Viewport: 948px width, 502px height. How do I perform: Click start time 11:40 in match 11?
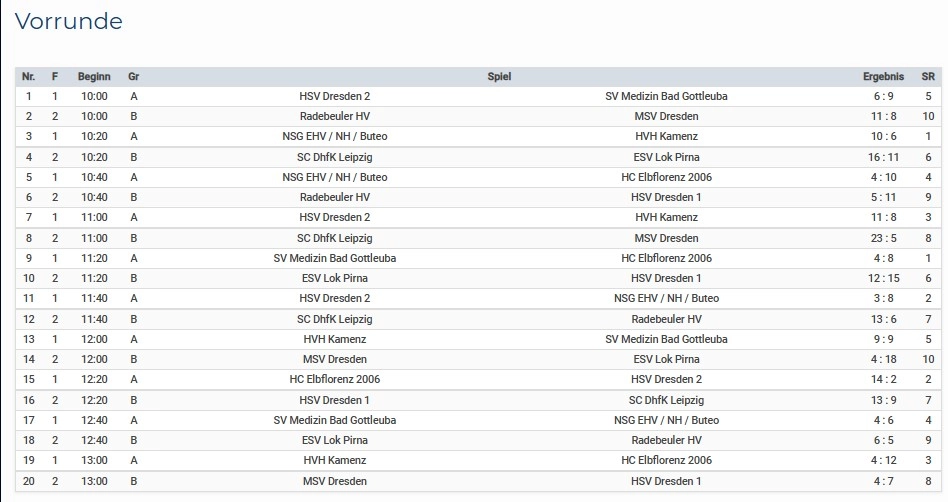coord(94,298)
